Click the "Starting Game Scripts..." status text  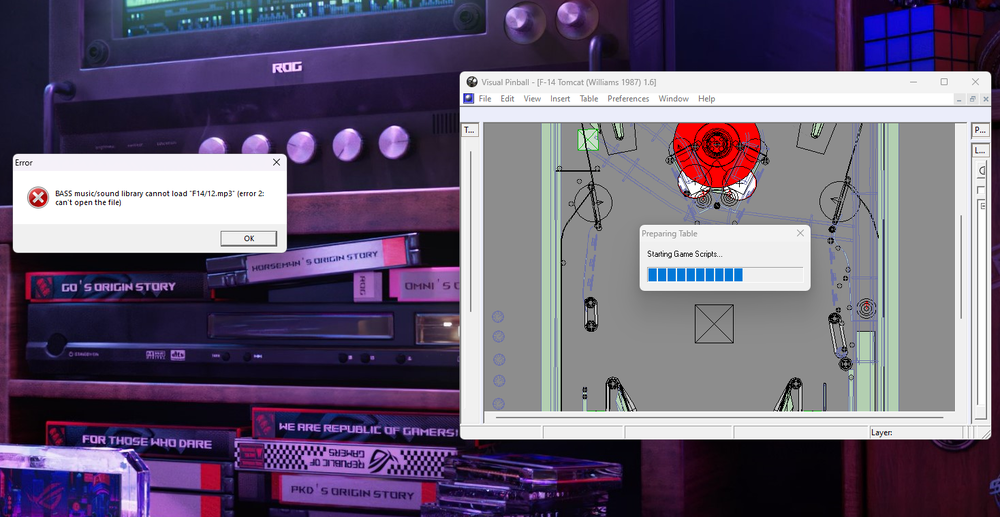pos(684,254)
